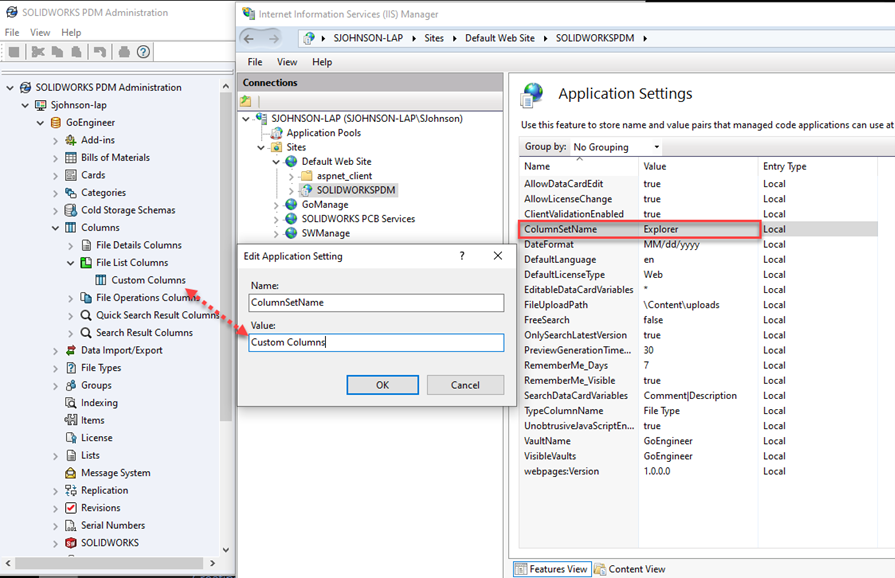Switch to the Content View tab
895x578 pixels.
(x=630, y=569)
